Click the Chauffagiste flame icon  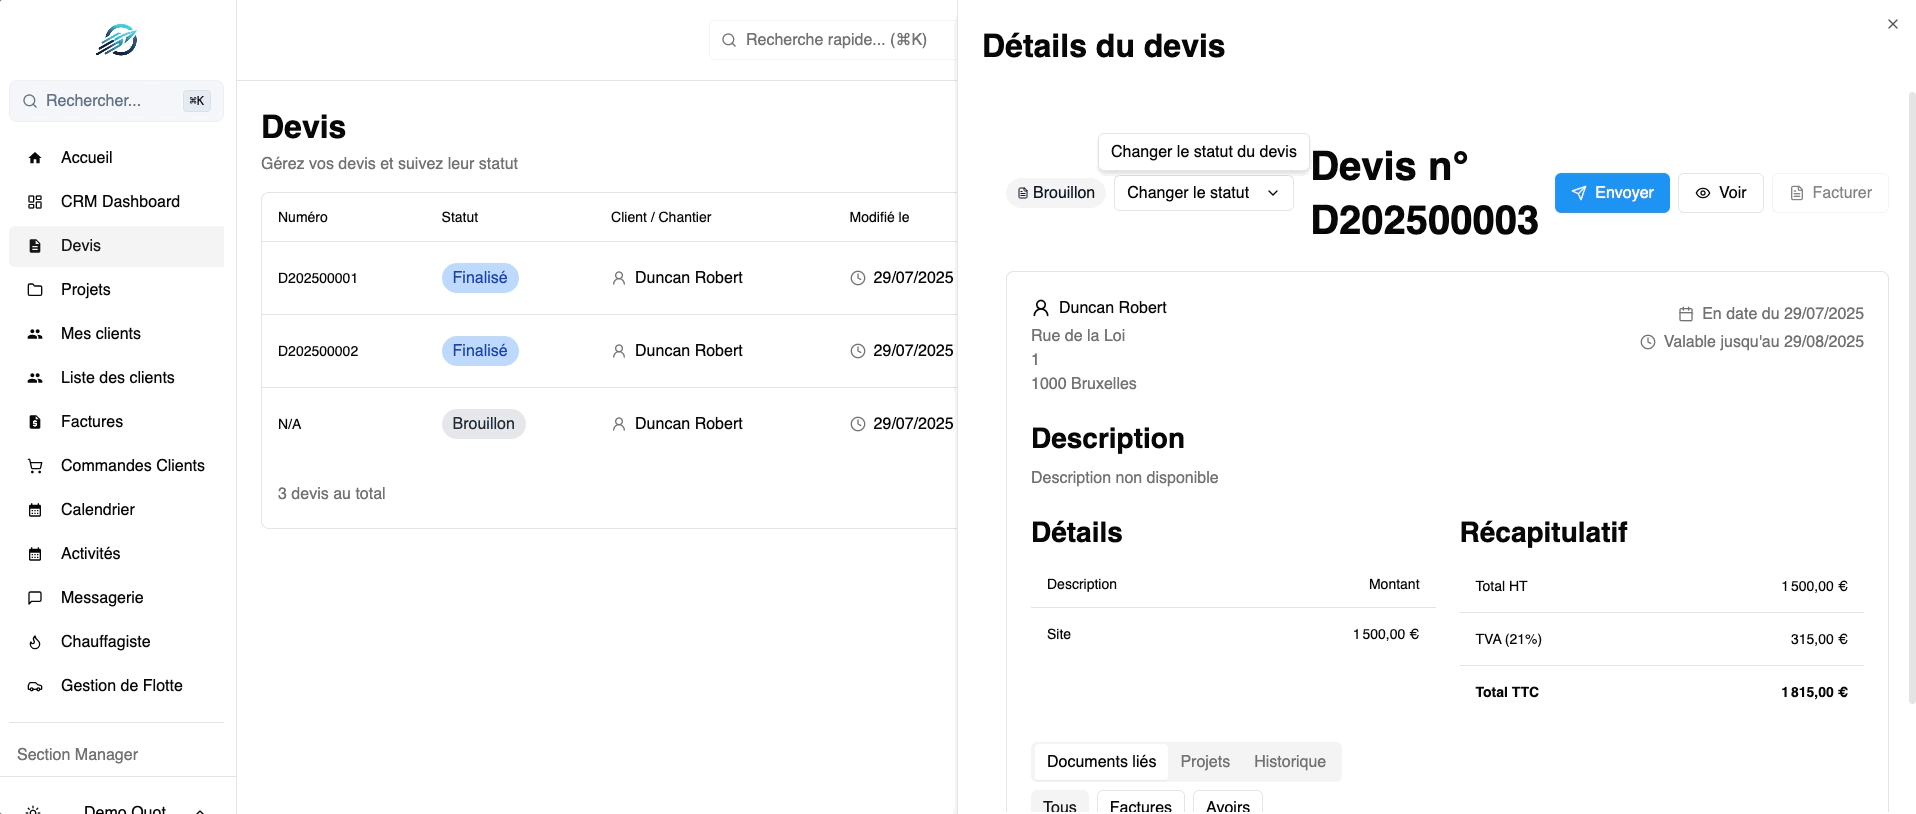35,642
